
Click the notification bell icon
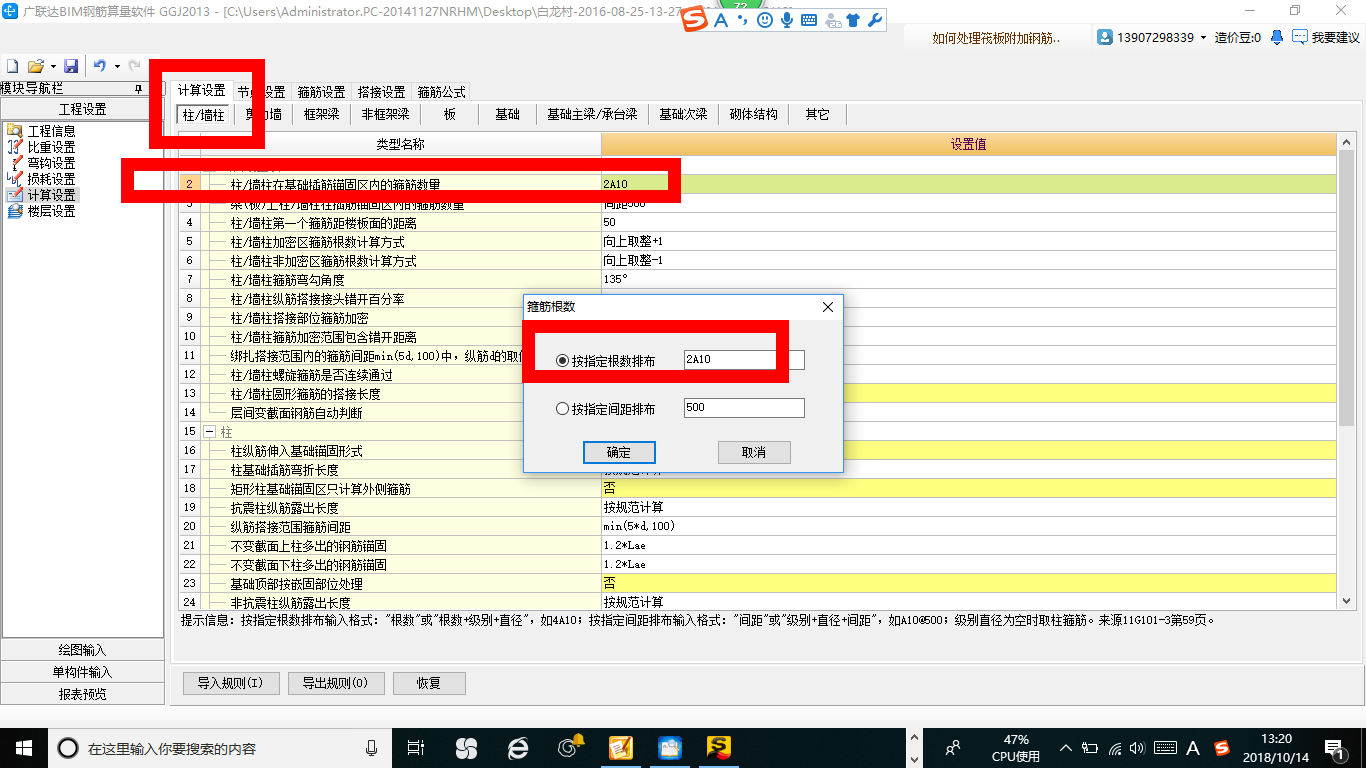coord(1277,37)
